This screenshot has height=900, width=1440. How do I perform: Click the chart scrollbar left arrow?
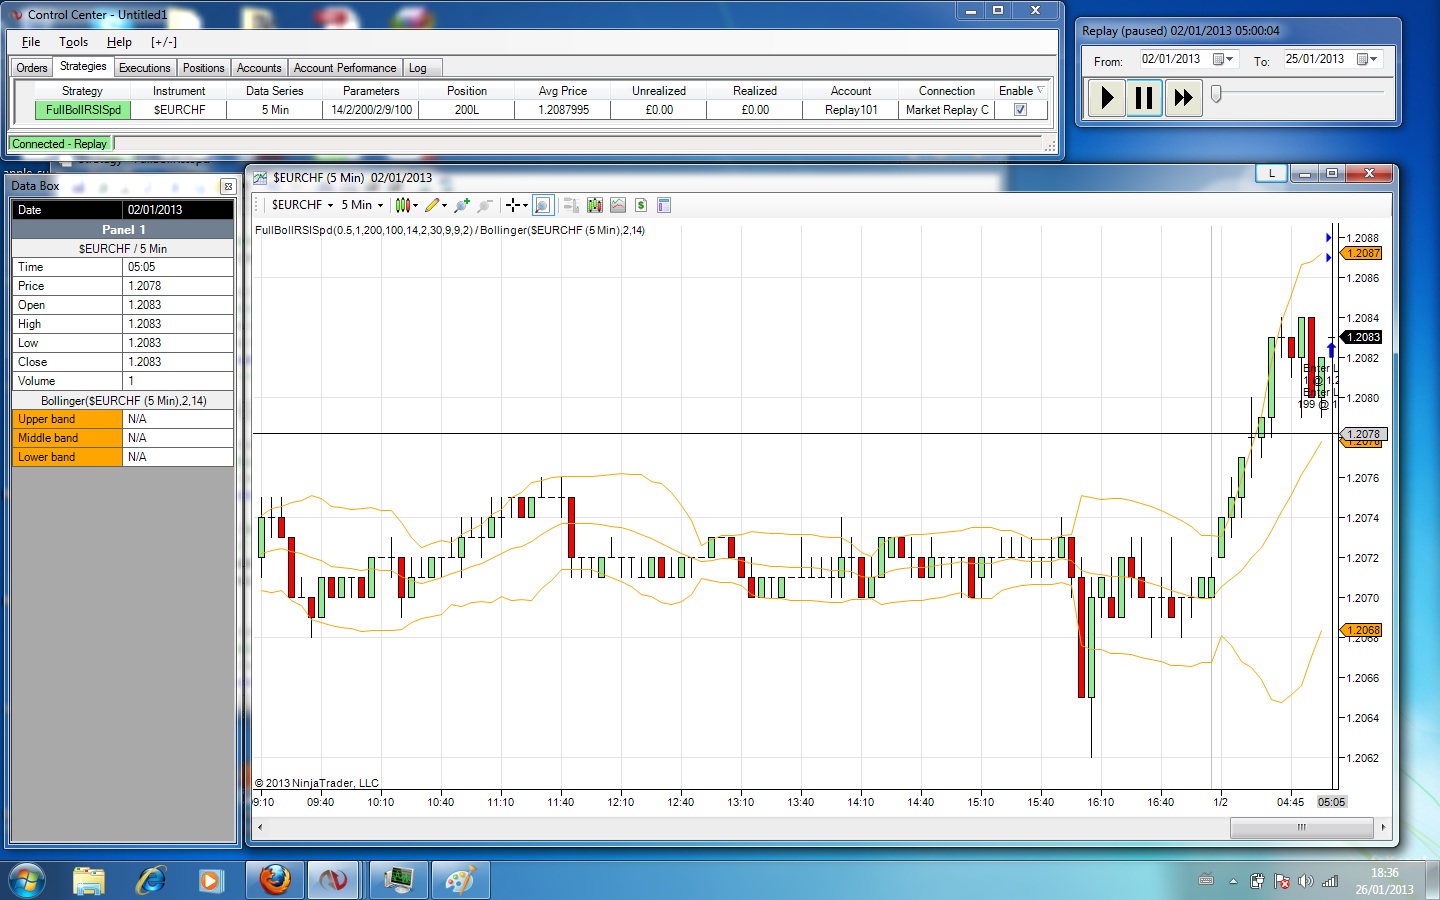click(260, 827)
